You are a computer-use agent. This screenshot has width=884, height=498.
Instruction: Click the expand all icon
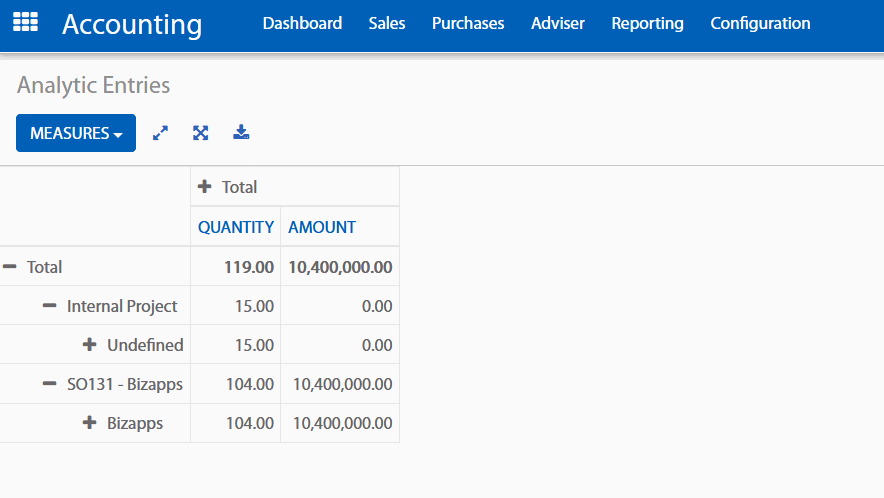coord(201,133)
